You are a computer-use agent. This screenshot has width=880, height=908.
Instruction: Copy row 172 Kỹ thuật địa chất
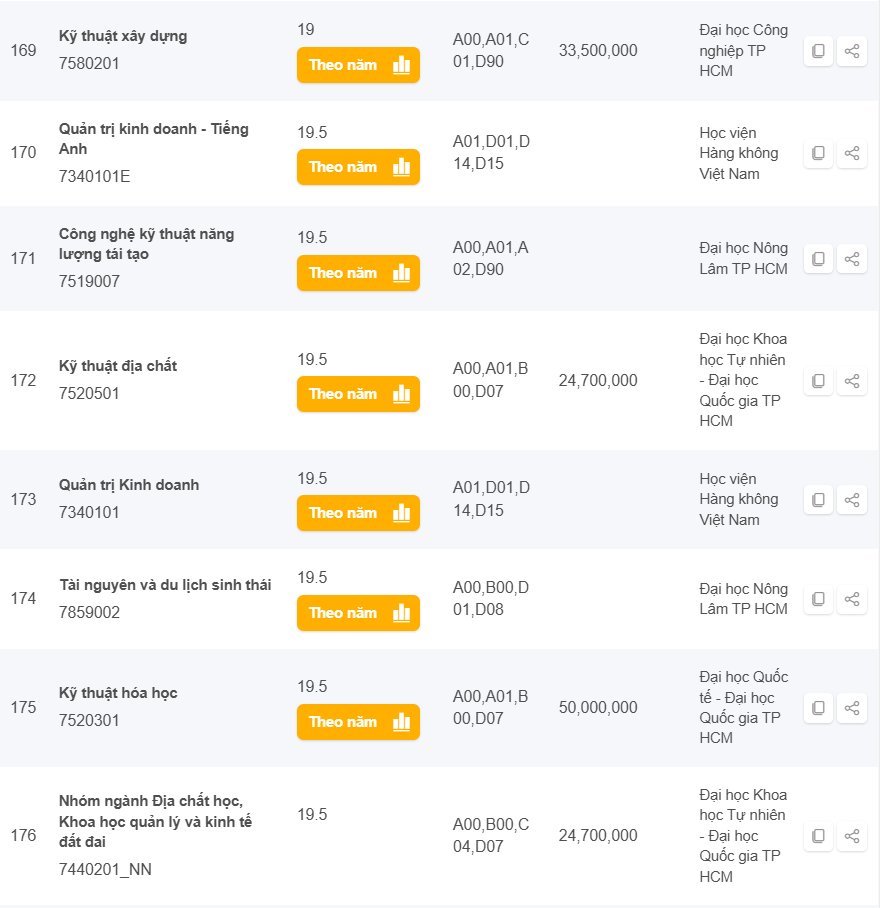(x=818, y=381)
